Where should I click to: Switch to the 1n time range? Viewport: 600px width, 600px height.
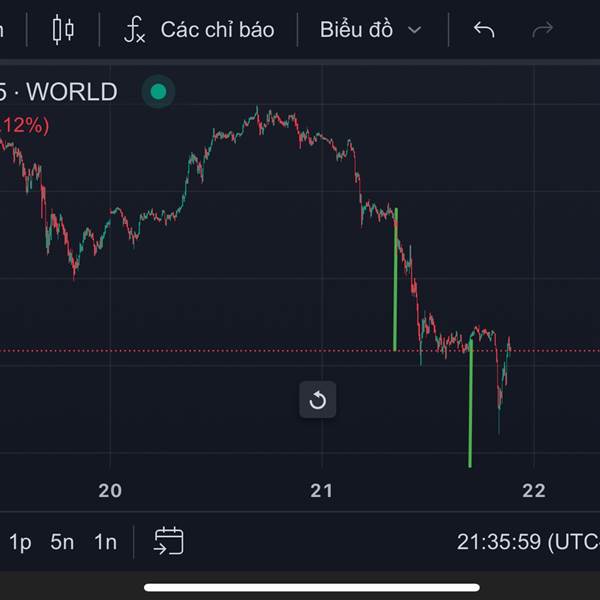pyautogui.click(x=105, y=542)
